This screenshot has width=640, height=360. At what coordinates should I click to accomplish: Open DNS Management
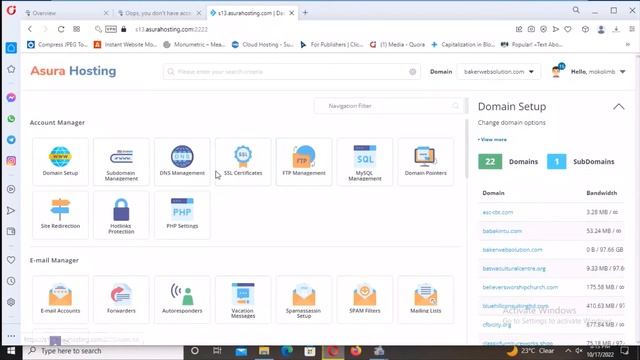182,162
